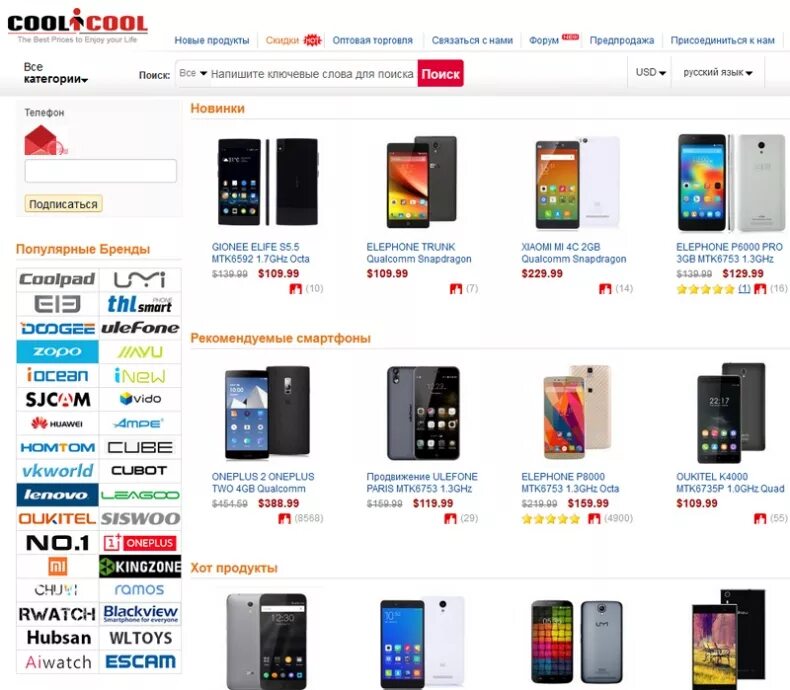Open the OnePlus brand logo
Image resolution: width=790 pixels, height=690 pixels.
140,543
